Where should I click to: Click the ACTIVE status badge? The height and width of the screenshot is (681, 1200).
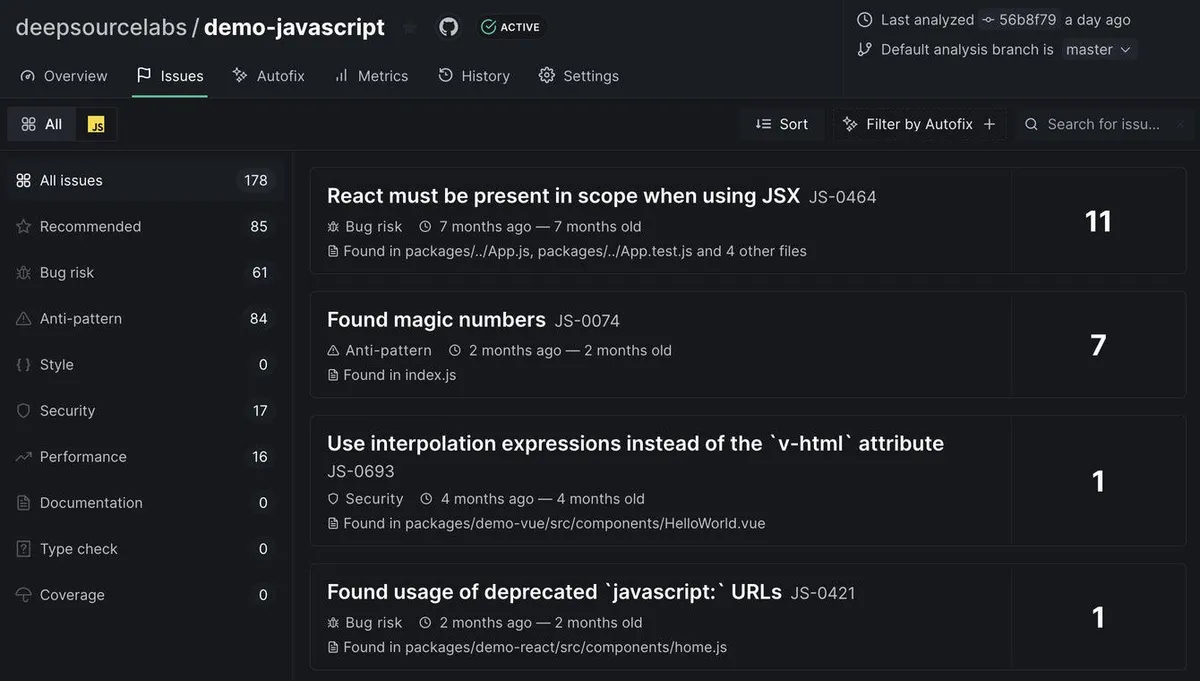click(x=510, y=27)
